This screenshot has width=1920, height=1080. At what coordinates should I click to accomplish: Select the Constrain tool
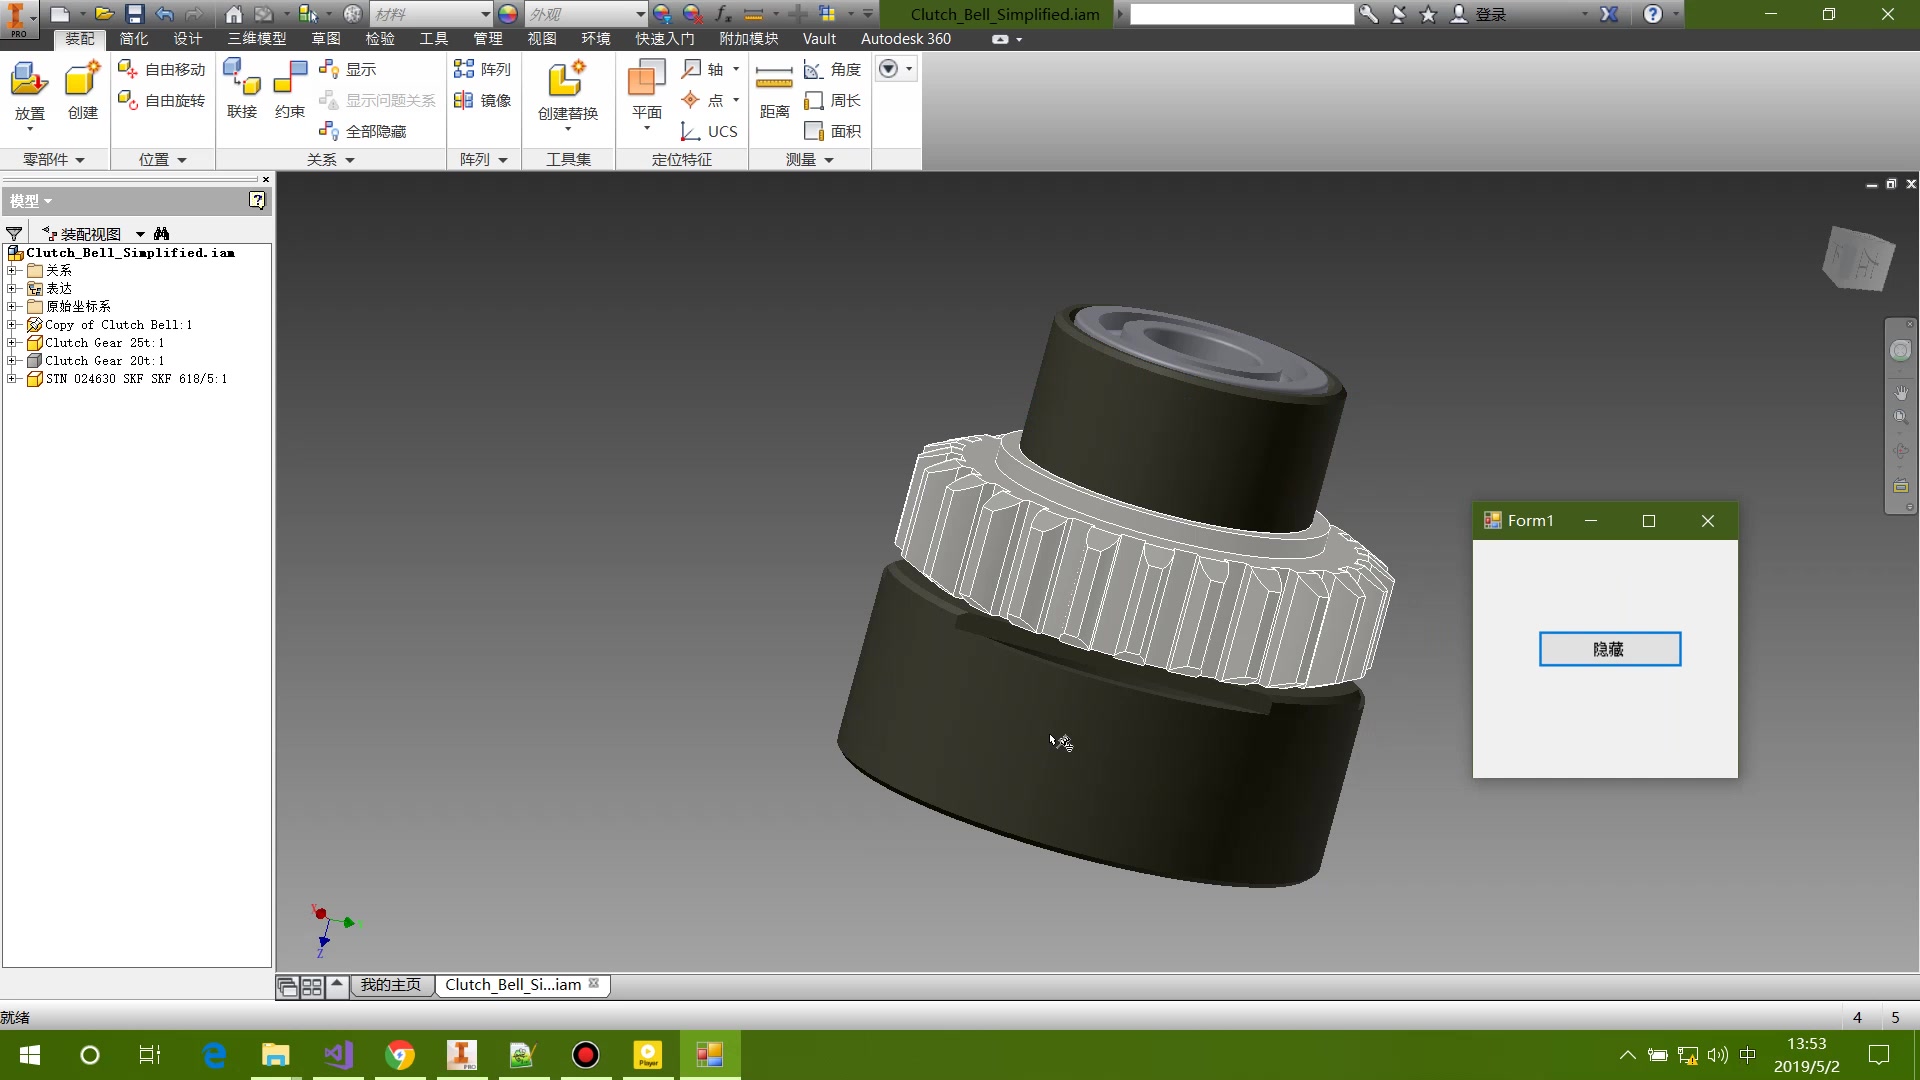pos(290,80)
